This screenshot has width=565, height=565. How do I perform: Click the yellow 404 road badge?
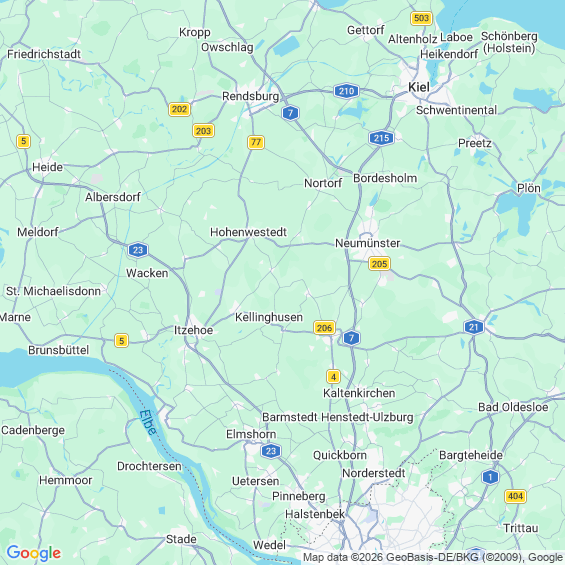(515, 497)
